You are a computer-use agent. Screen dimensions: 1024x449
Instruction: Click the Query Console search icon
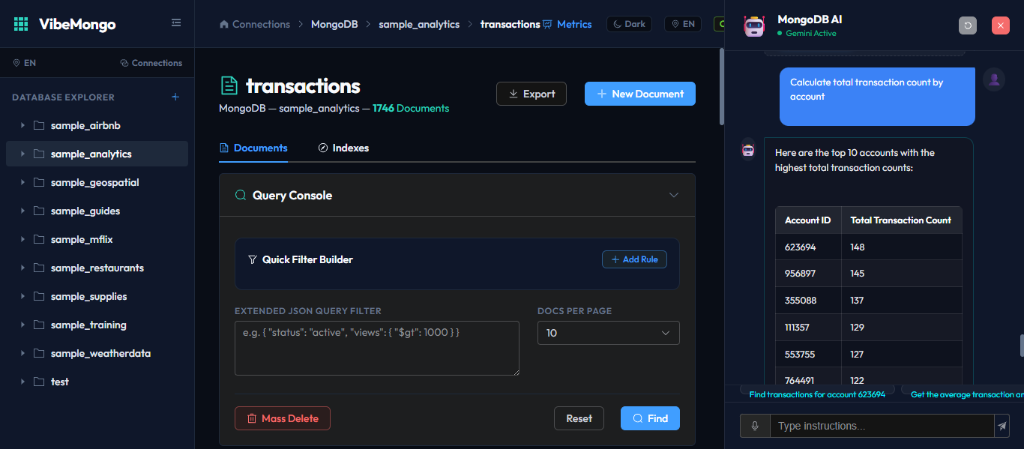point(240,195)
